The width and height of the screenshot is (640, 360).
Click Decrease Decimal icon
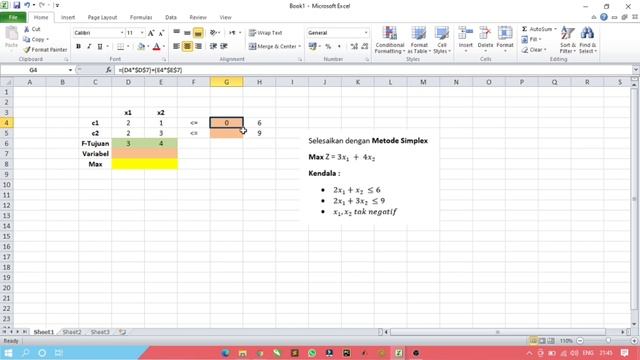point(364,47)
